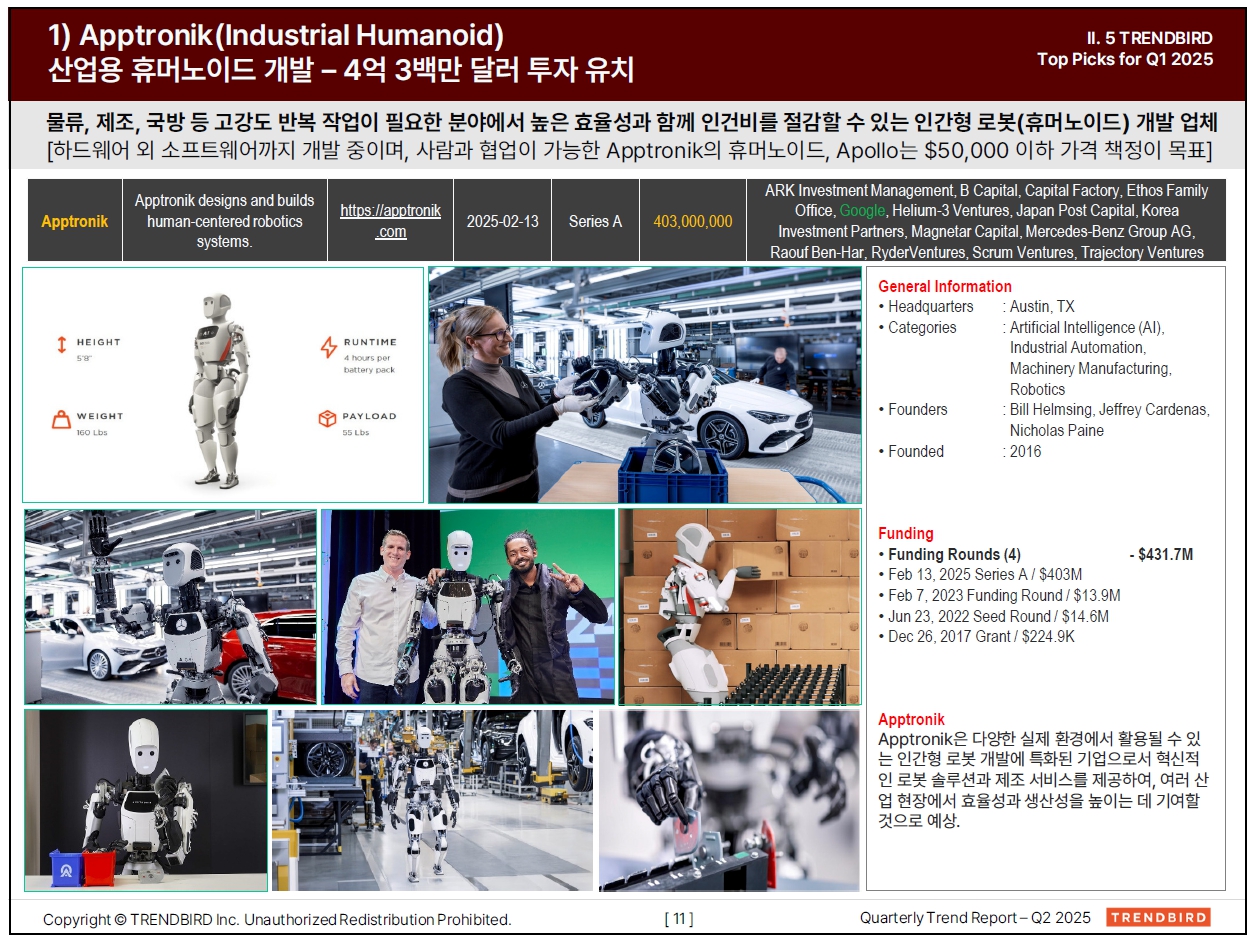Click the company description 'Apptronik designs and builds'

[x=224, y=221]
